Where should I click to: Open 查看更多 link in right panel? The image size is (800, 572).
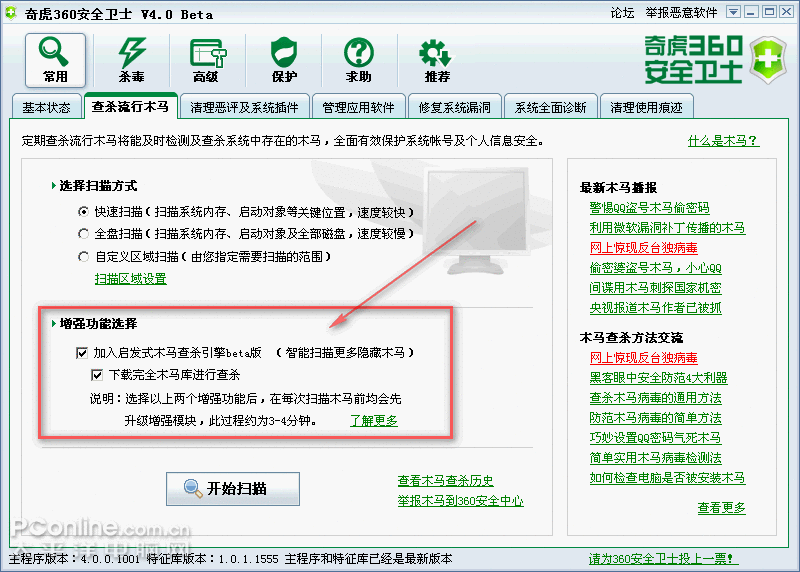(721, 508)
